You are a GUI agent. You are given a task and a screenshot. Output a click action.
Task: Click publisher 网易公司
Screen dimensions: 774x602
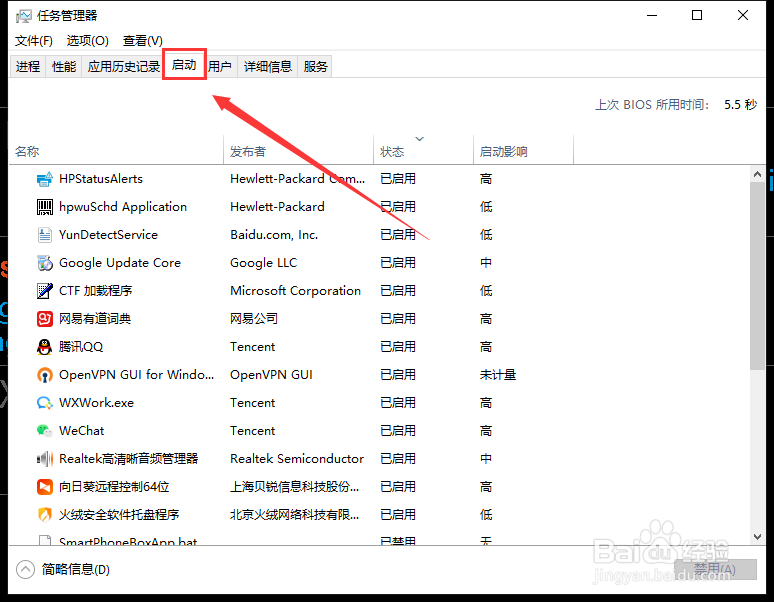coord(254,319)
